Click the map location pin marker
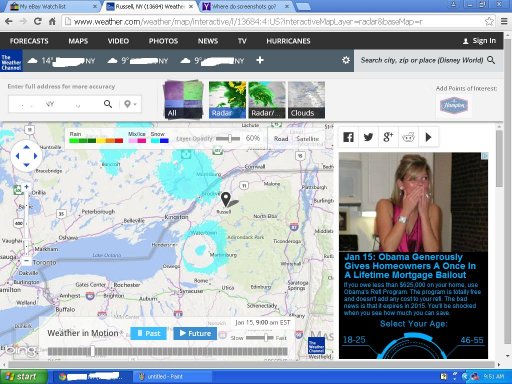Viewport: 512px width, 384px height. [226, 199]
